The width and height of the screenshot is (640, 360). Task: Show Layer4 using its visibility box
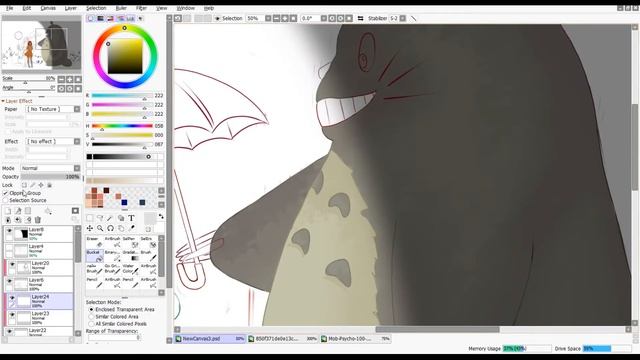click(x=9, y=247)
